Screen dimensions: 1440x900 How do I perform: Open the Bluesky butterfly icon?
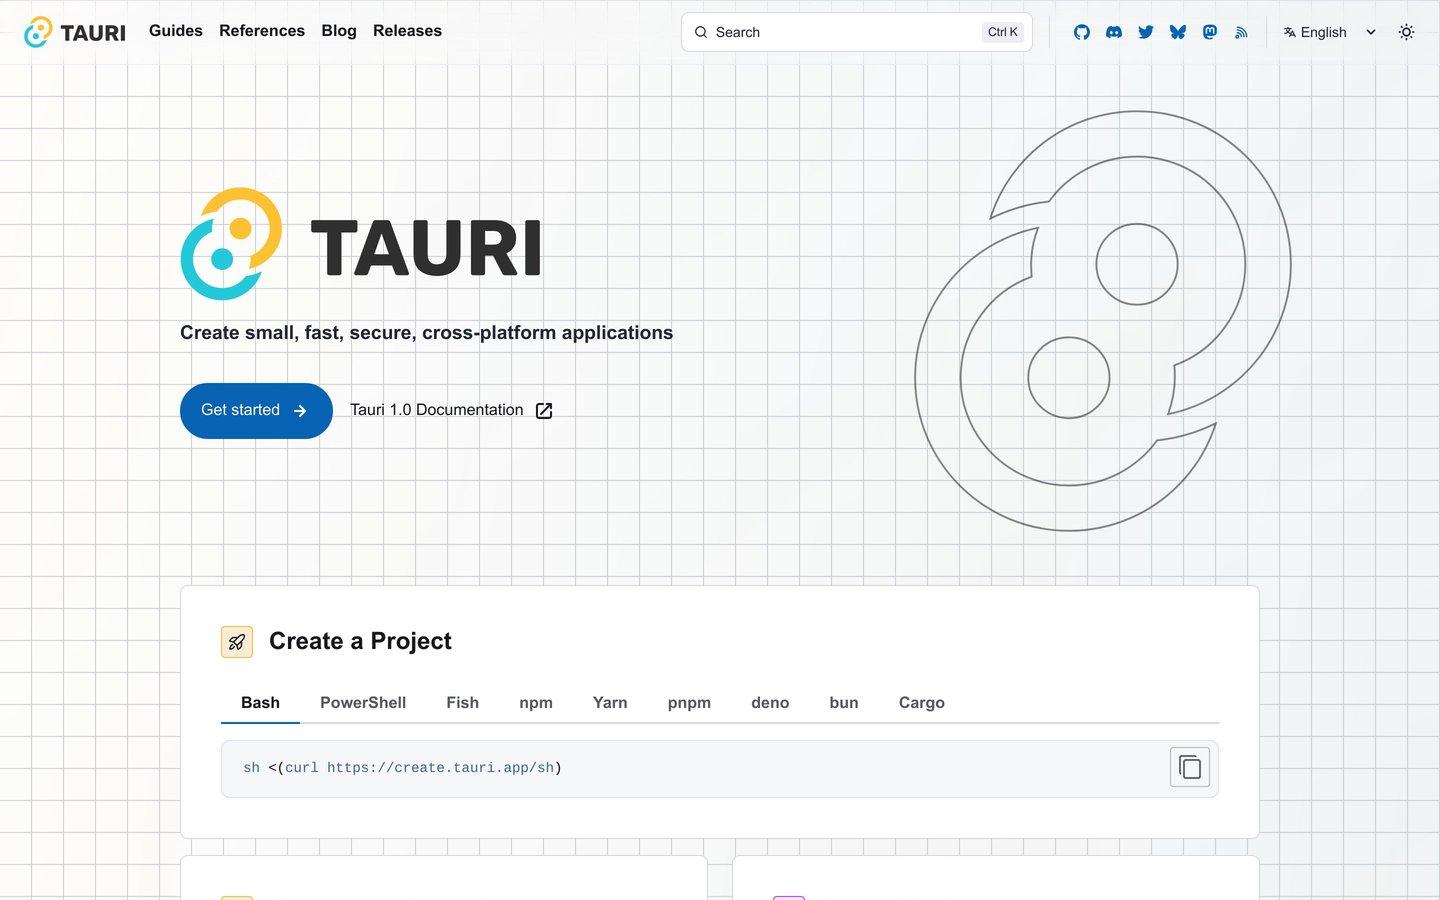(x=1178, y=32)
